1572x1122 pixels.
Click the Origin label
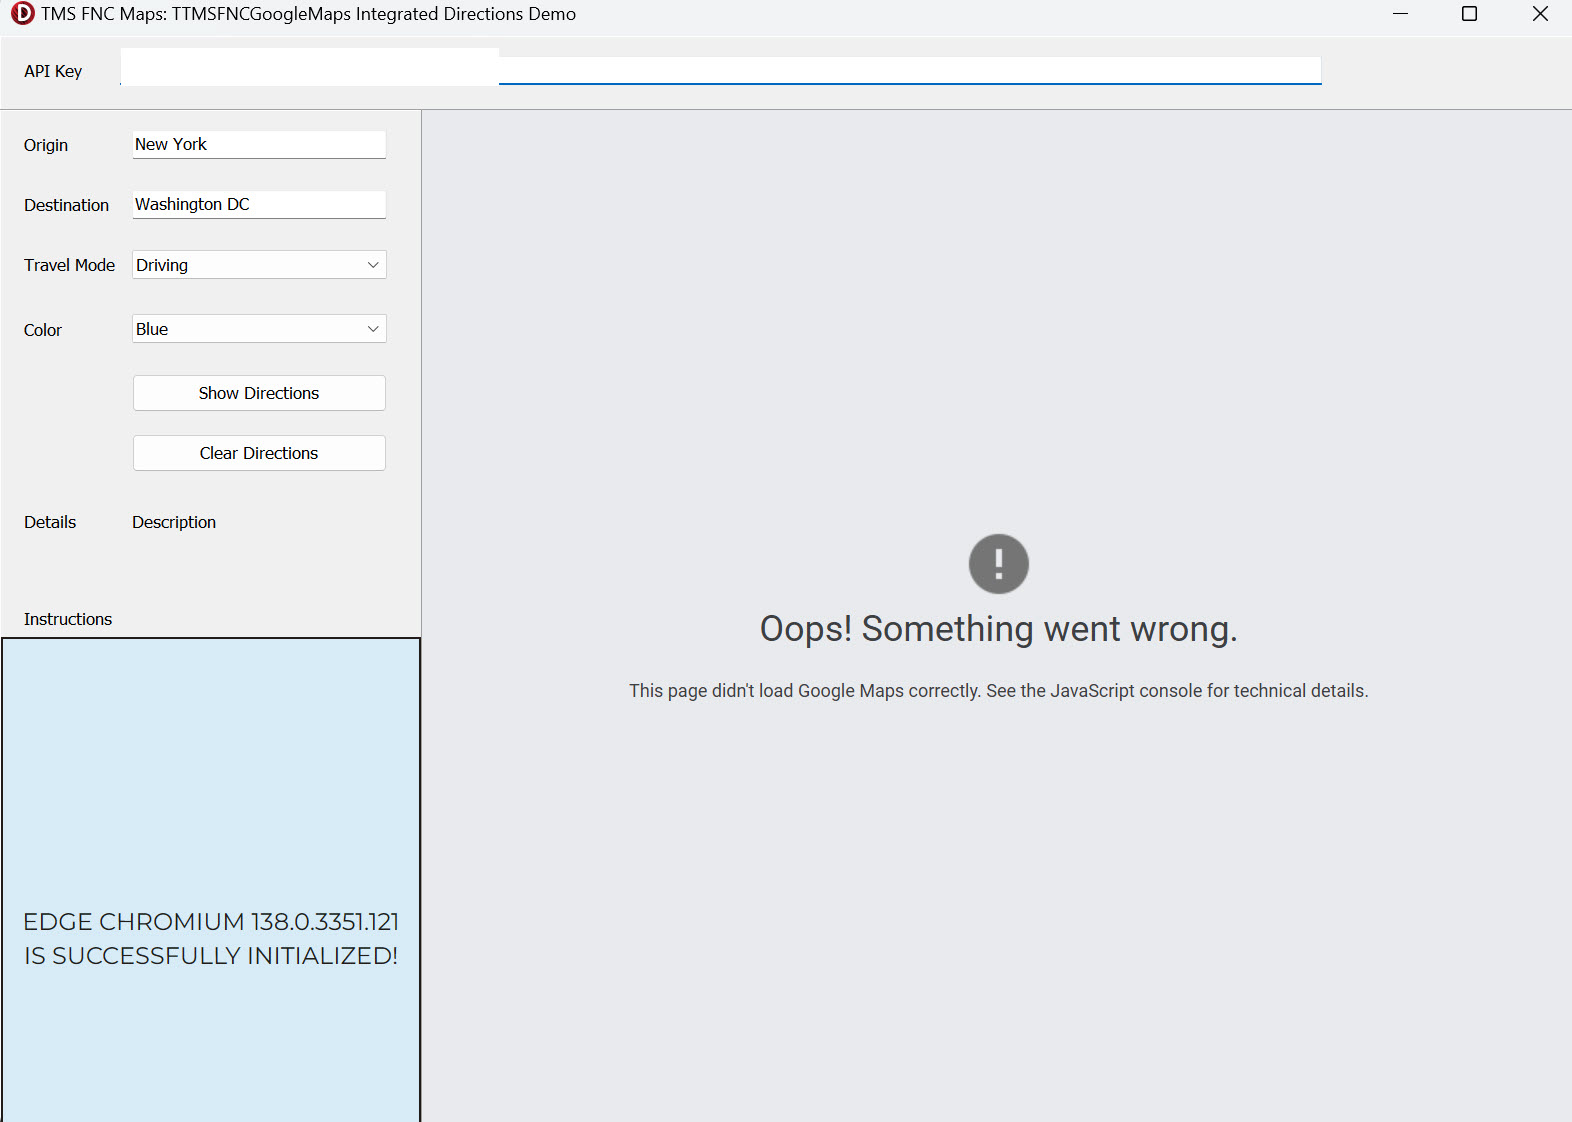pyautogui.click(x=46, y=145)
